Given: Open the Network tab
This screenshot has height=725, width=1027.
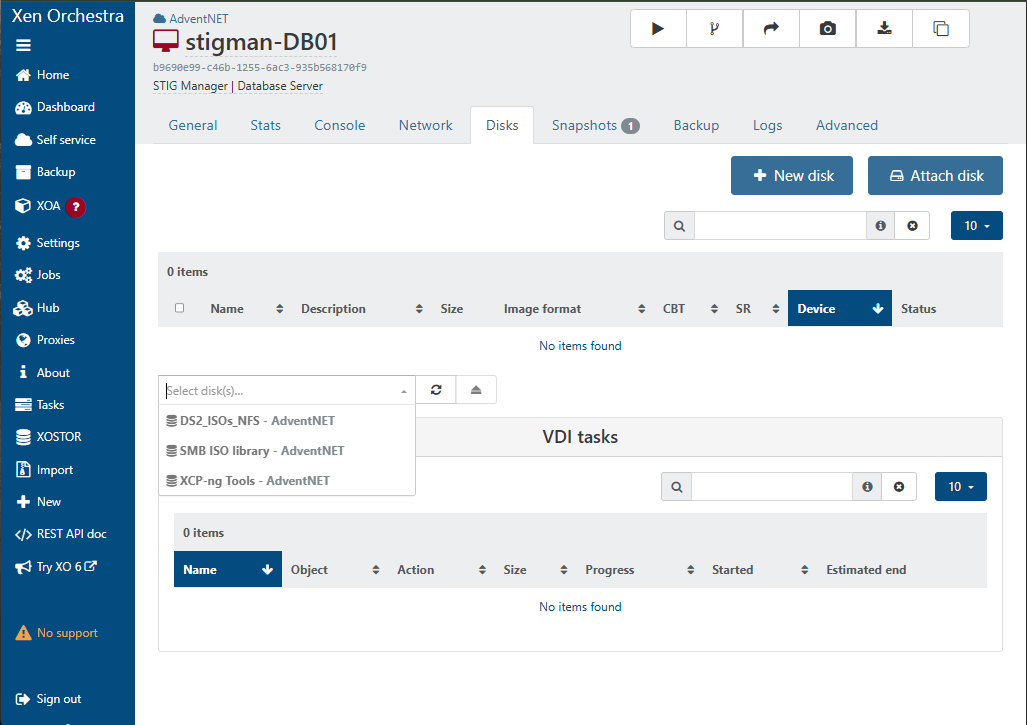Looking at the screenshot, I should click(425, 125).
